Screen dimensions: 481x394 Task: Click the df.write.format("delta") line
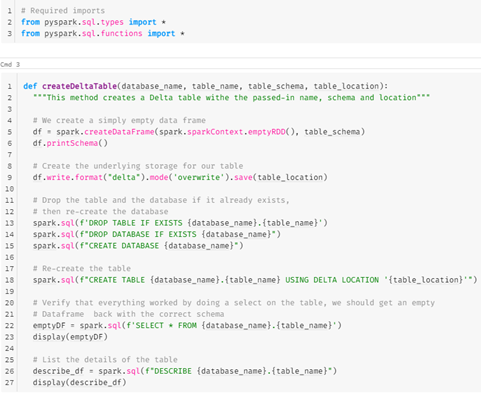pyautogui.click(x=180, y=177)
